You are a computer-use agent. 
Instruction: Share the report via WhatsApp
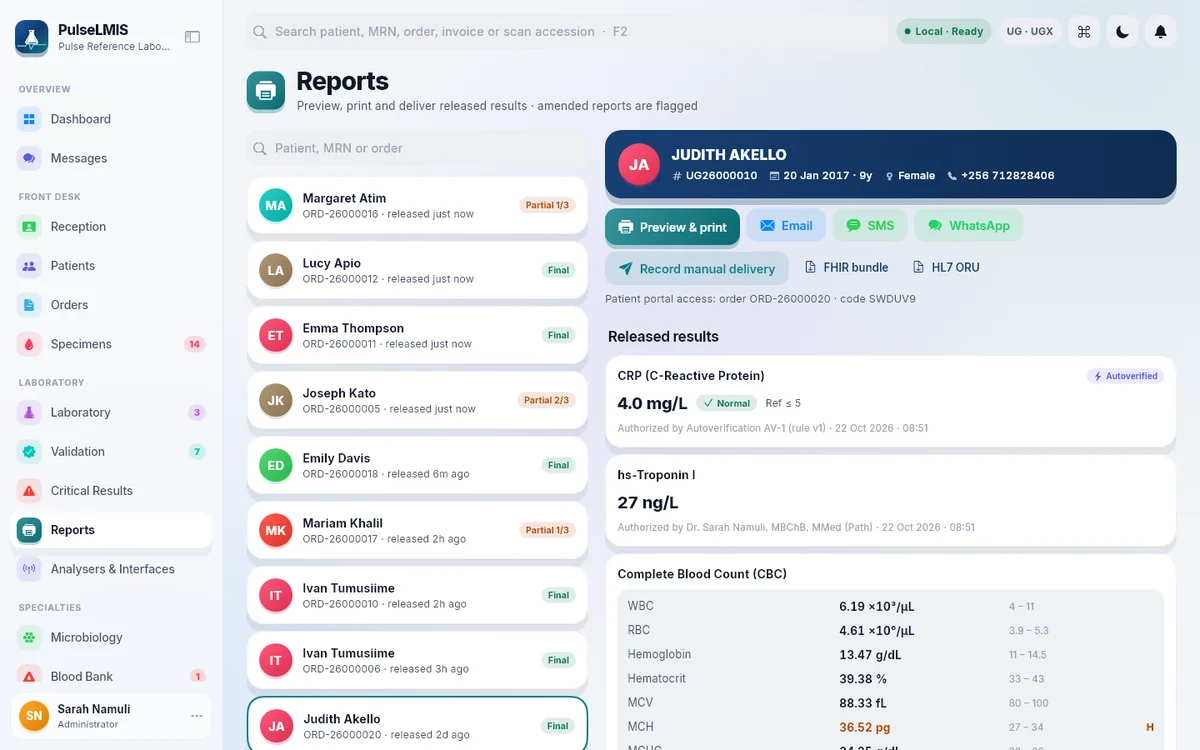tap(969, 226)
